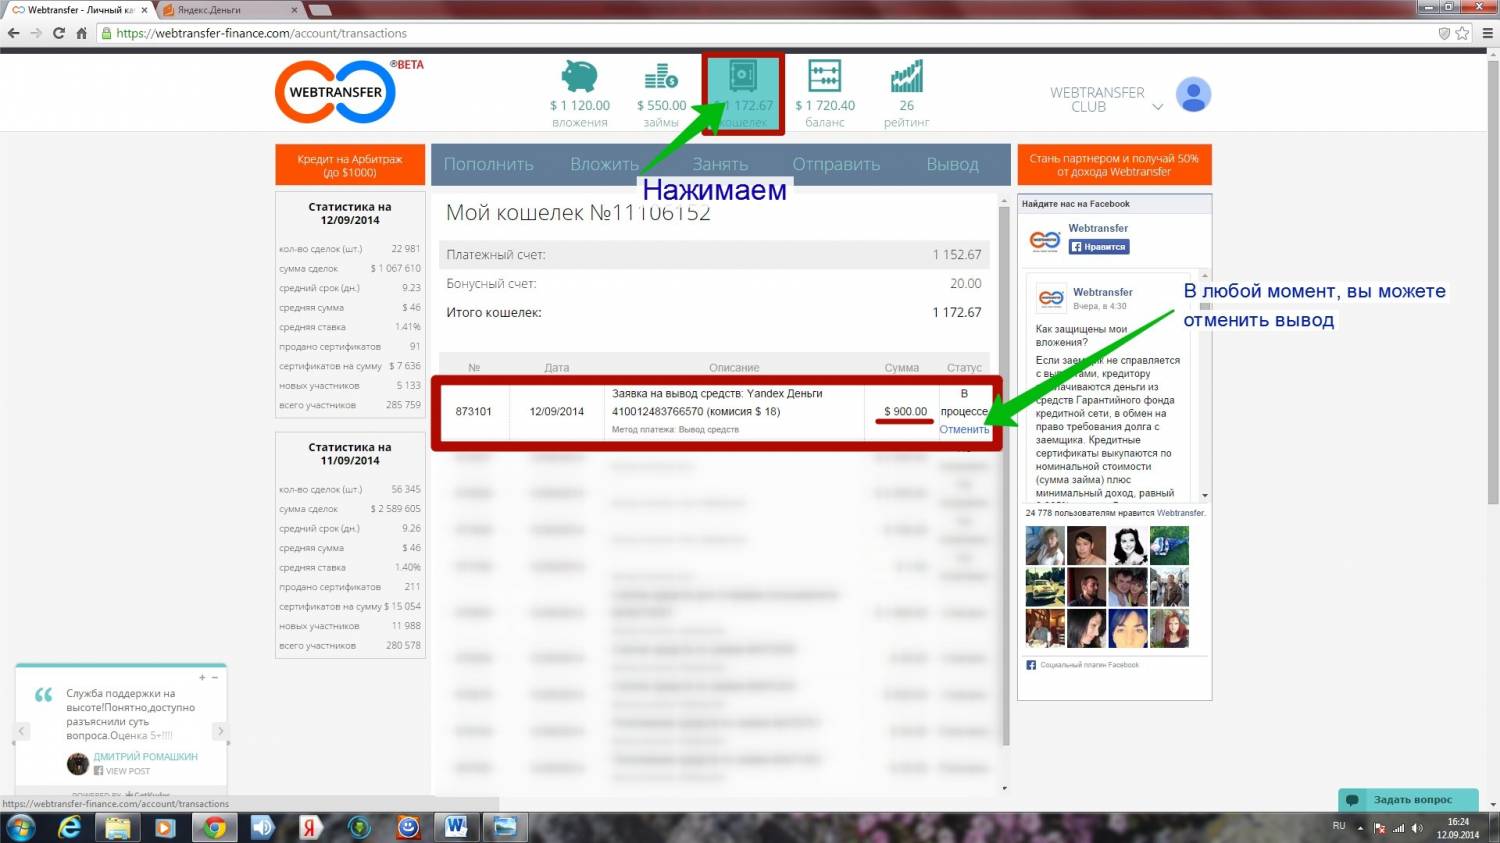Open the piggy bank вложения icon
This screenshot has width=1500, height=843.
[x=579, y=77]
